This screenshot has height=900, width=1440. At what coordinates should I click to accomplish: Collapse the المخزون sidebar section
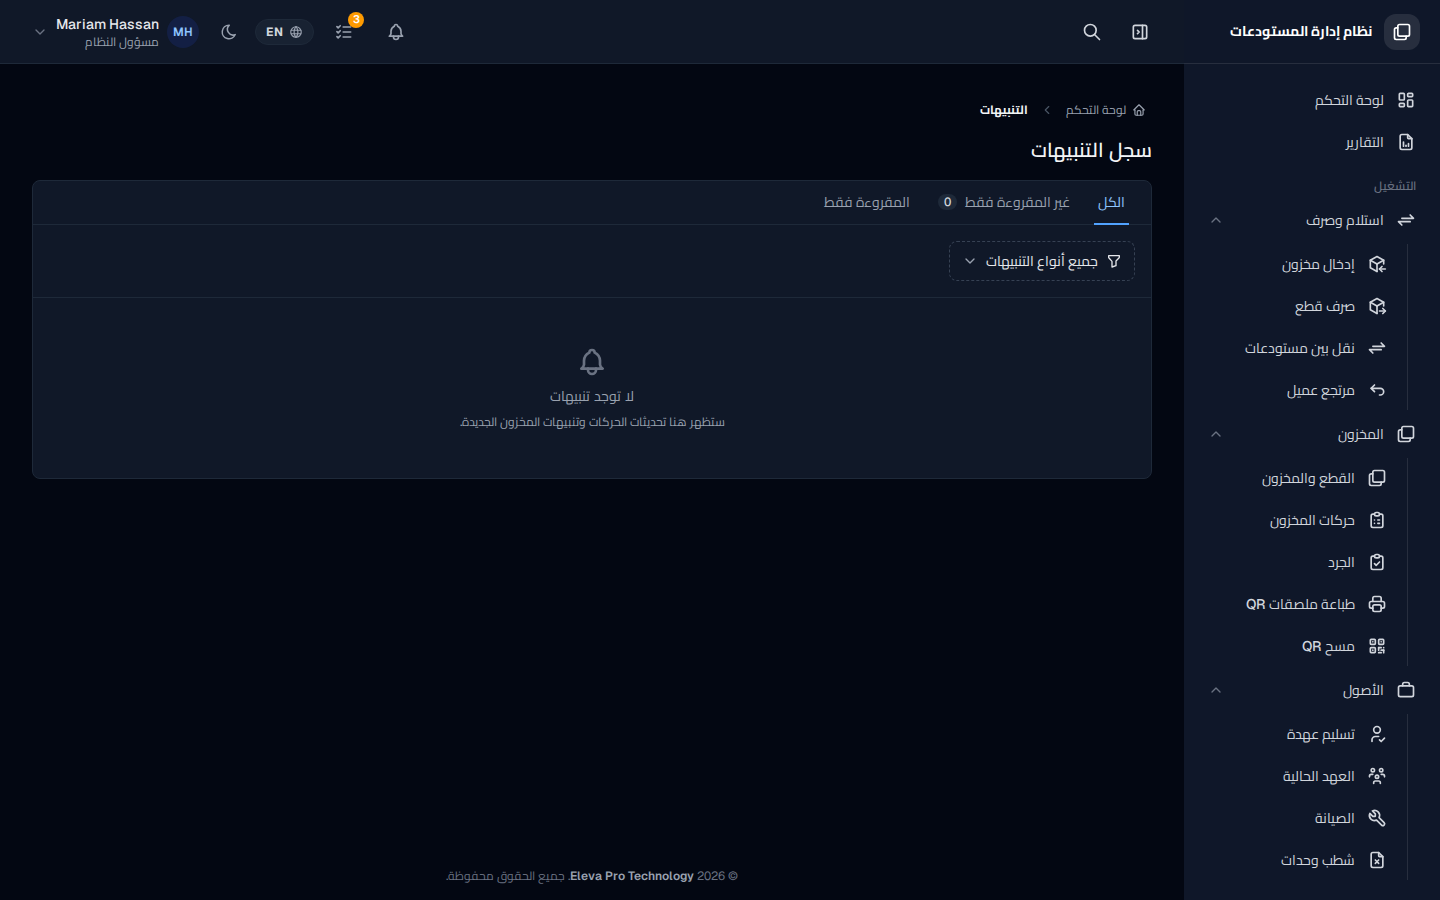coord(1310,434)
